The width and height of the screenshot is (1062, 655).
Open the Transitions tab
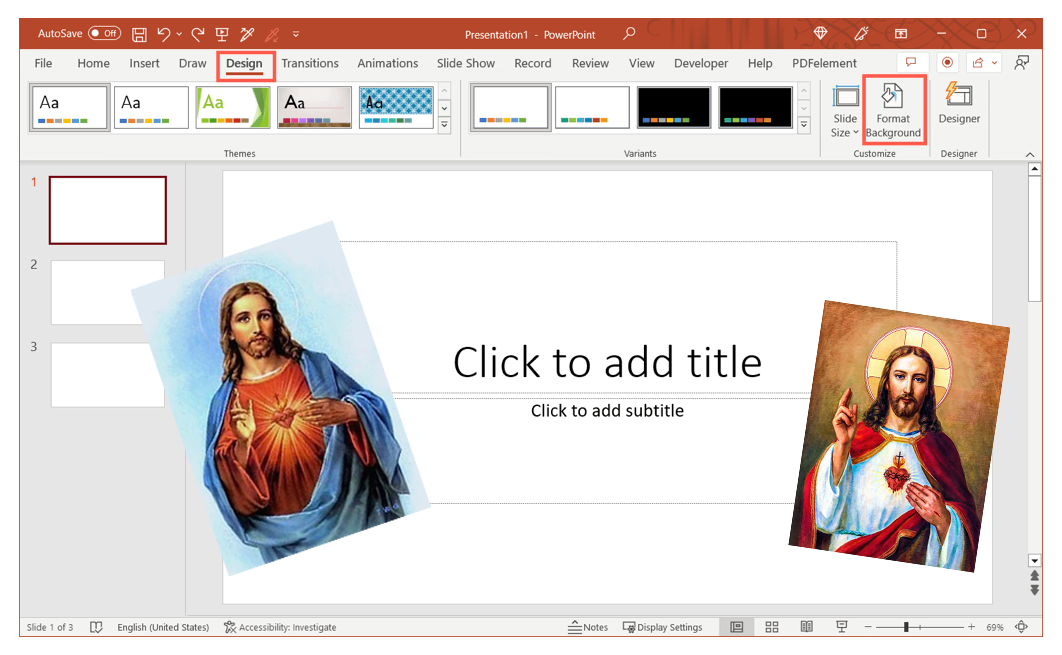click(x=310, y=63)
